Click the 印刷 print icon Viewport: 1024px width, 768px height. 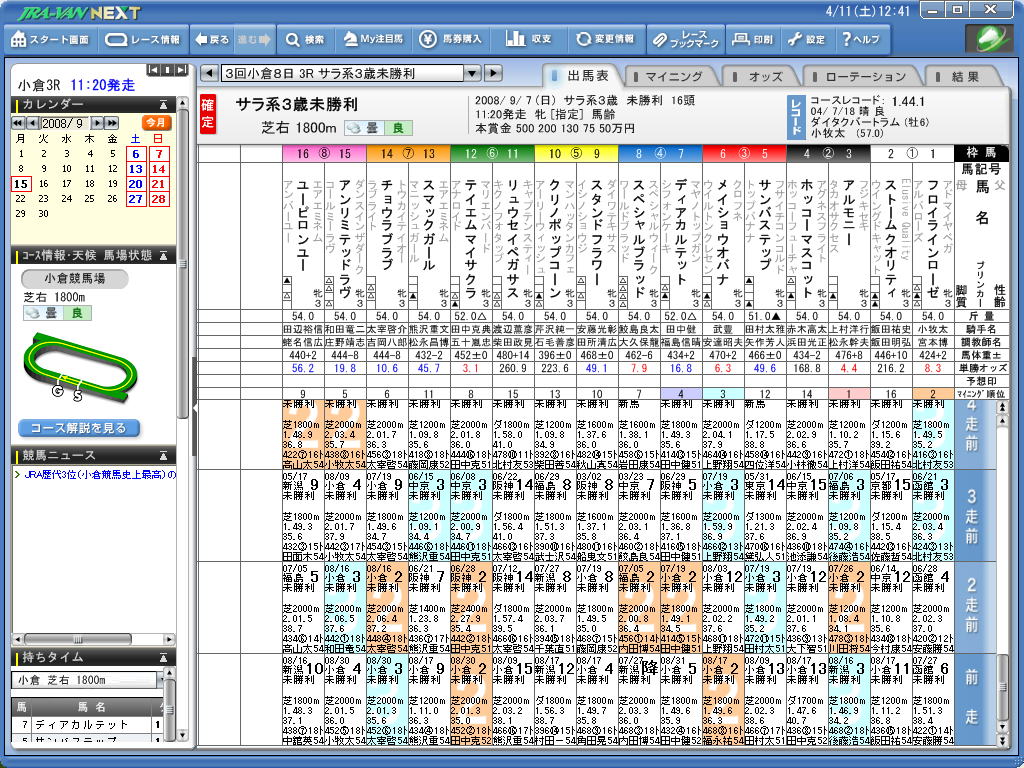coord(752,40)
